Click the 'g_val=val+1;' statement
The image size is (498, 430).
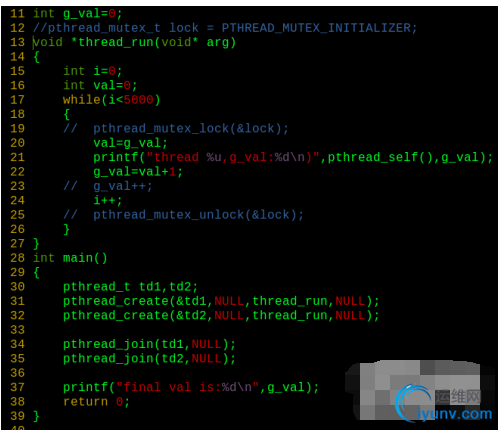138,172
